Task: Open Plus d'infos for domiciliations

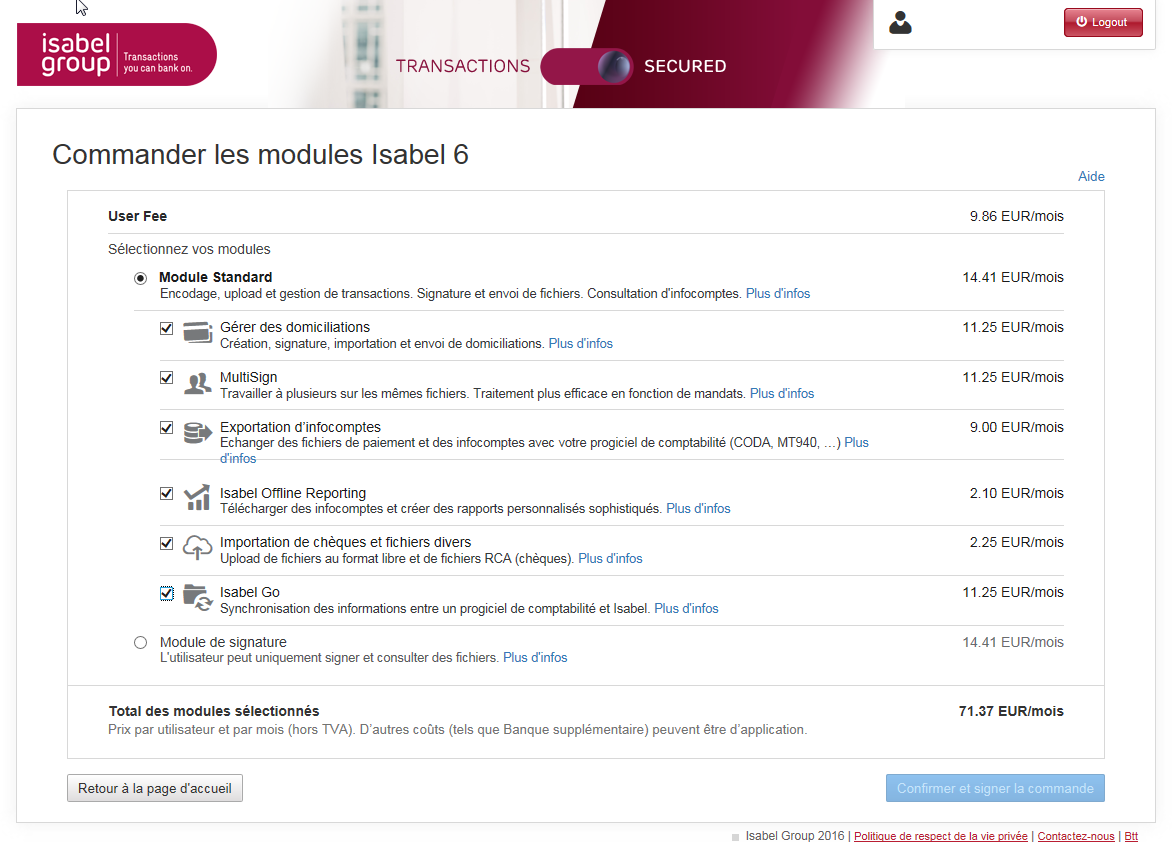Action: click(581, 344)
